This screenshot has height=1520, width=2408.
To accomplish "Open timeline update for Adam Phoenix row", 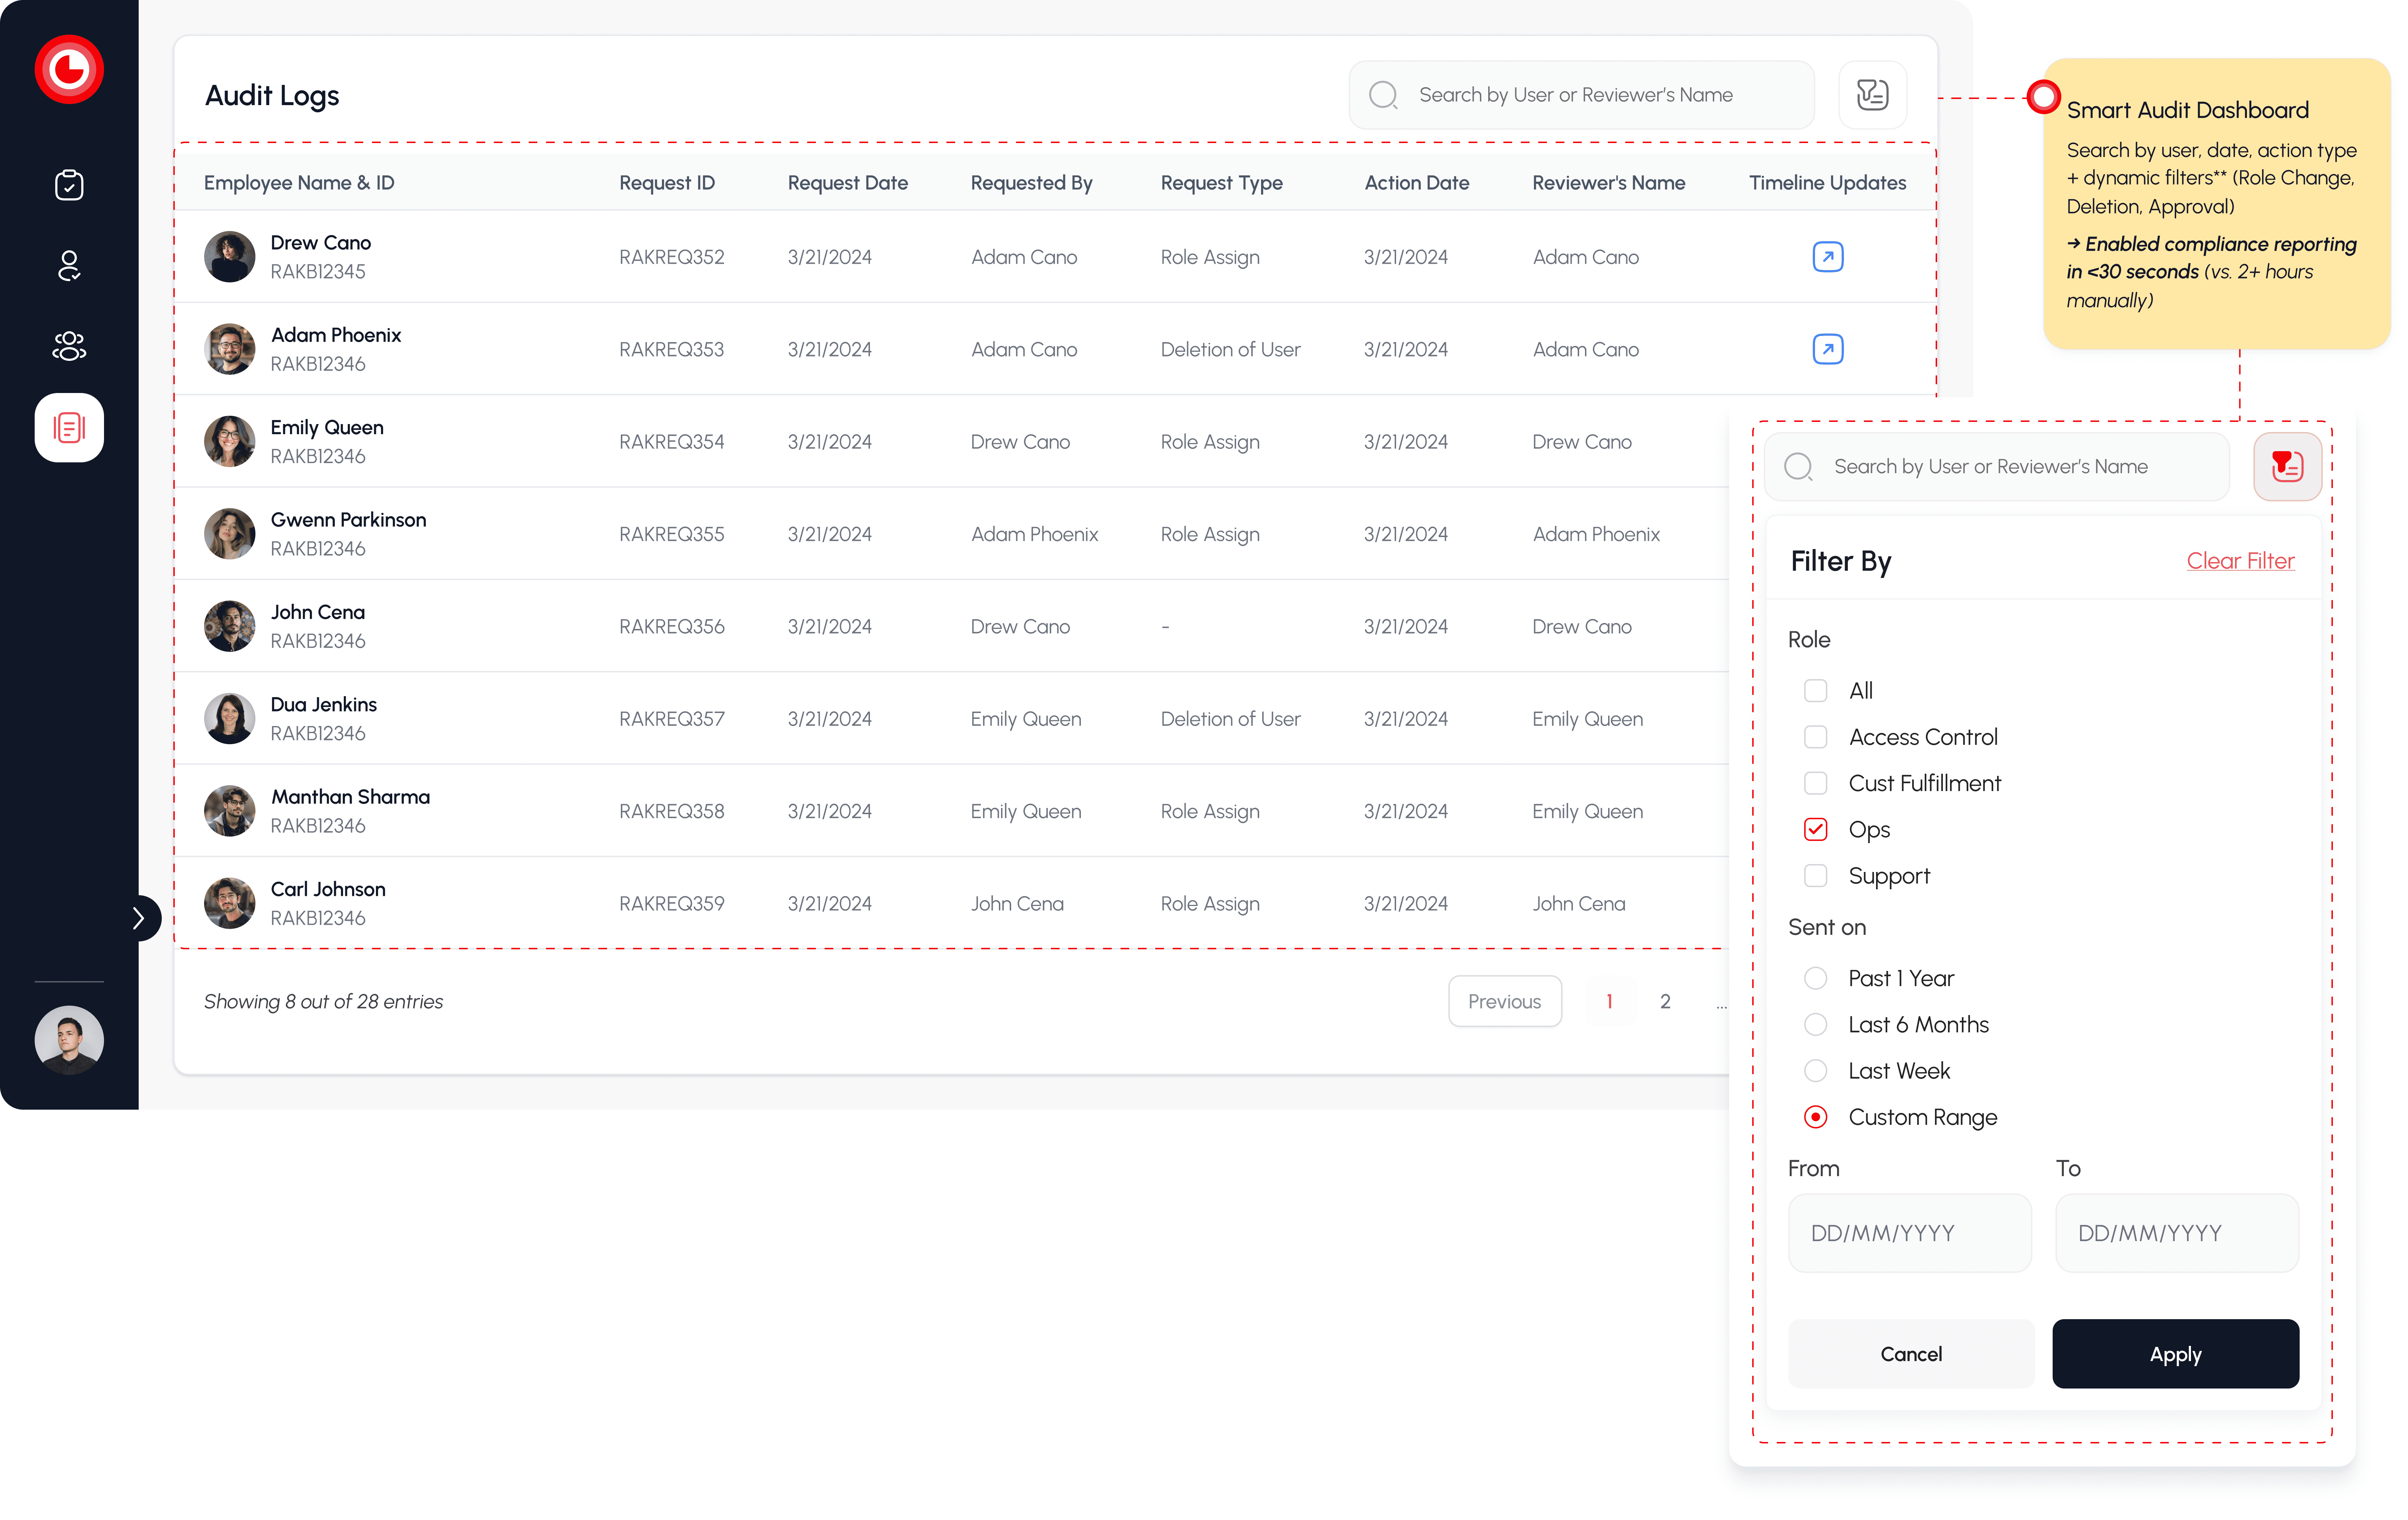I will point(1828,349).
